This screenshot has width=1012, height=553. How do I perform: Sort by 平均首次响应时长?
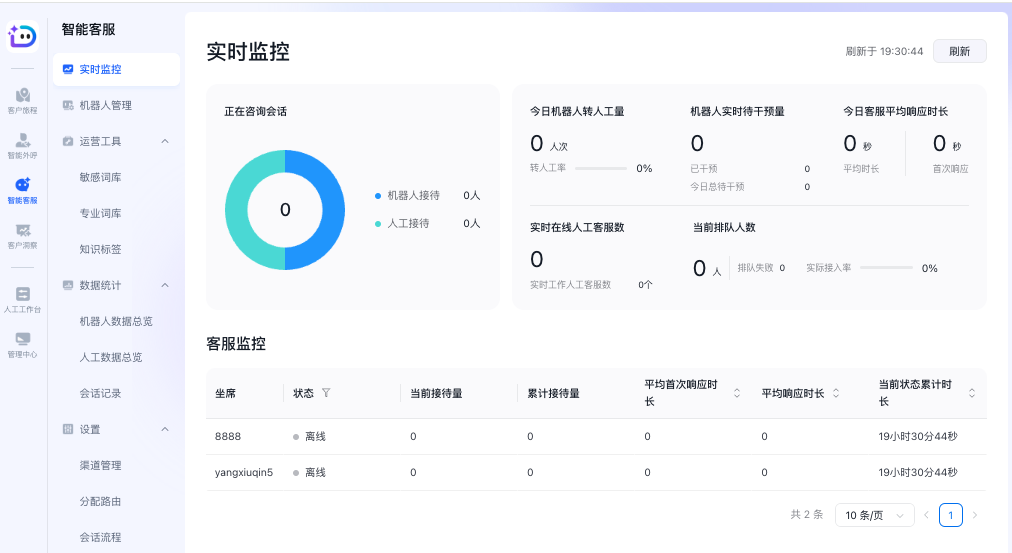click(x=737, y=393)
